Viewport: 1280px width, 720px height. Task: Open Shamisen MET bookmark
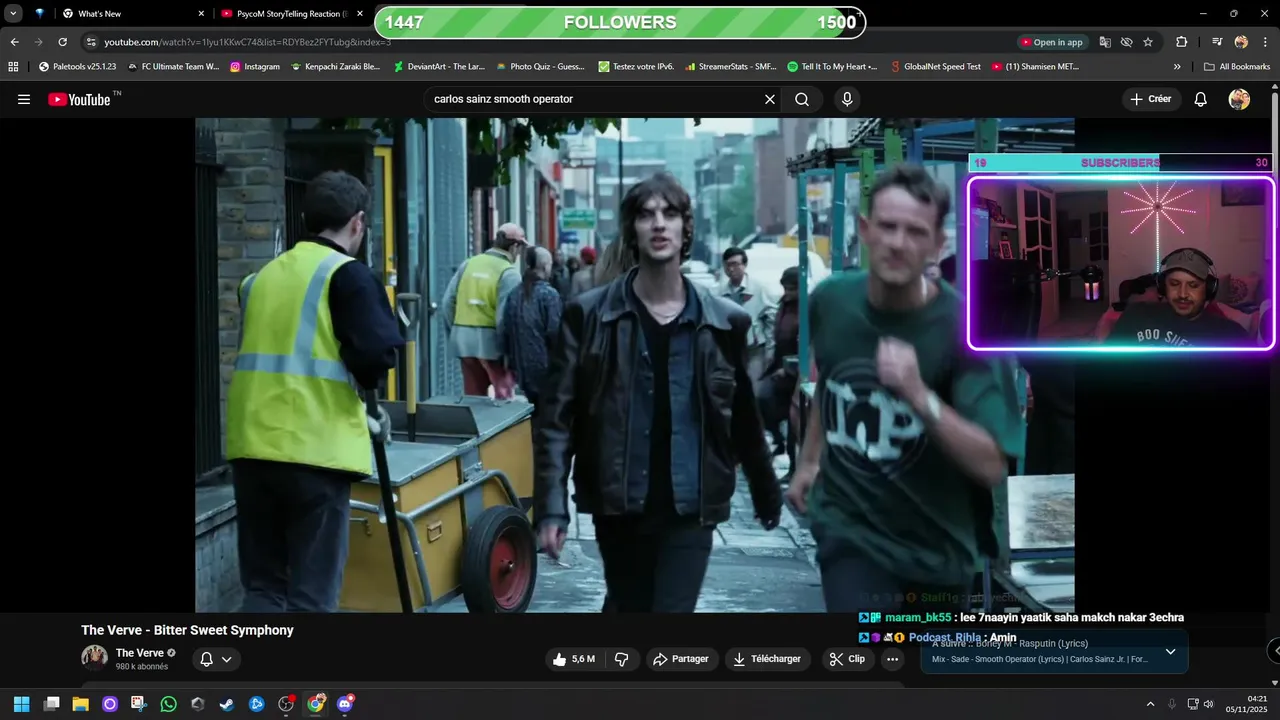point(1035,66)
